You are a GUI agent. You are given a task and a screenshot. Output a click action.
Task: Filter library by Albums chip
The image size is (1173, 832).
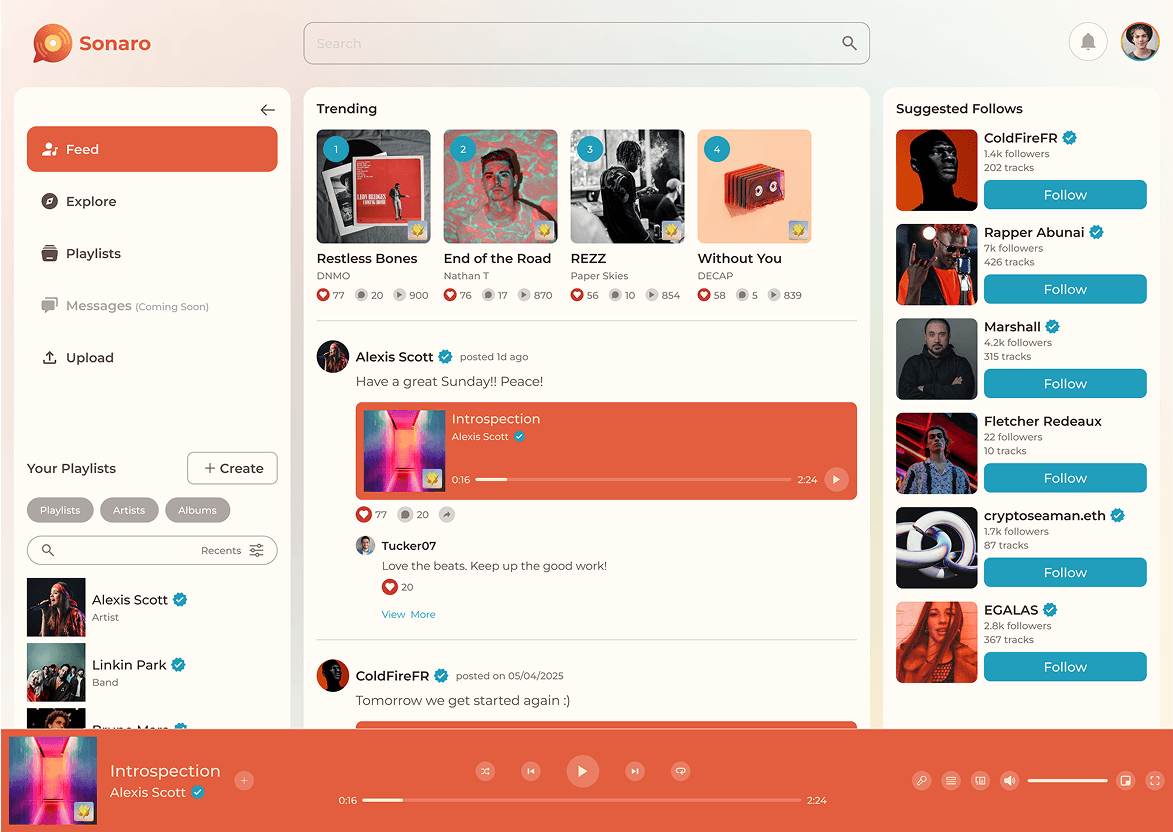point(197,510)
